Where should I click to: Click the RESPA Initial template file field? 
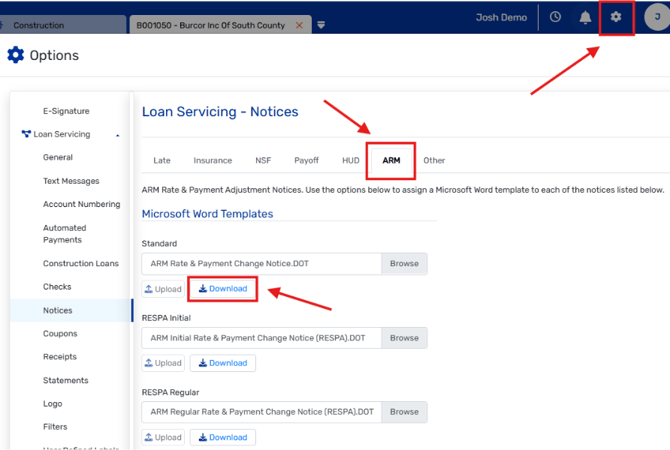coord(262,338)
